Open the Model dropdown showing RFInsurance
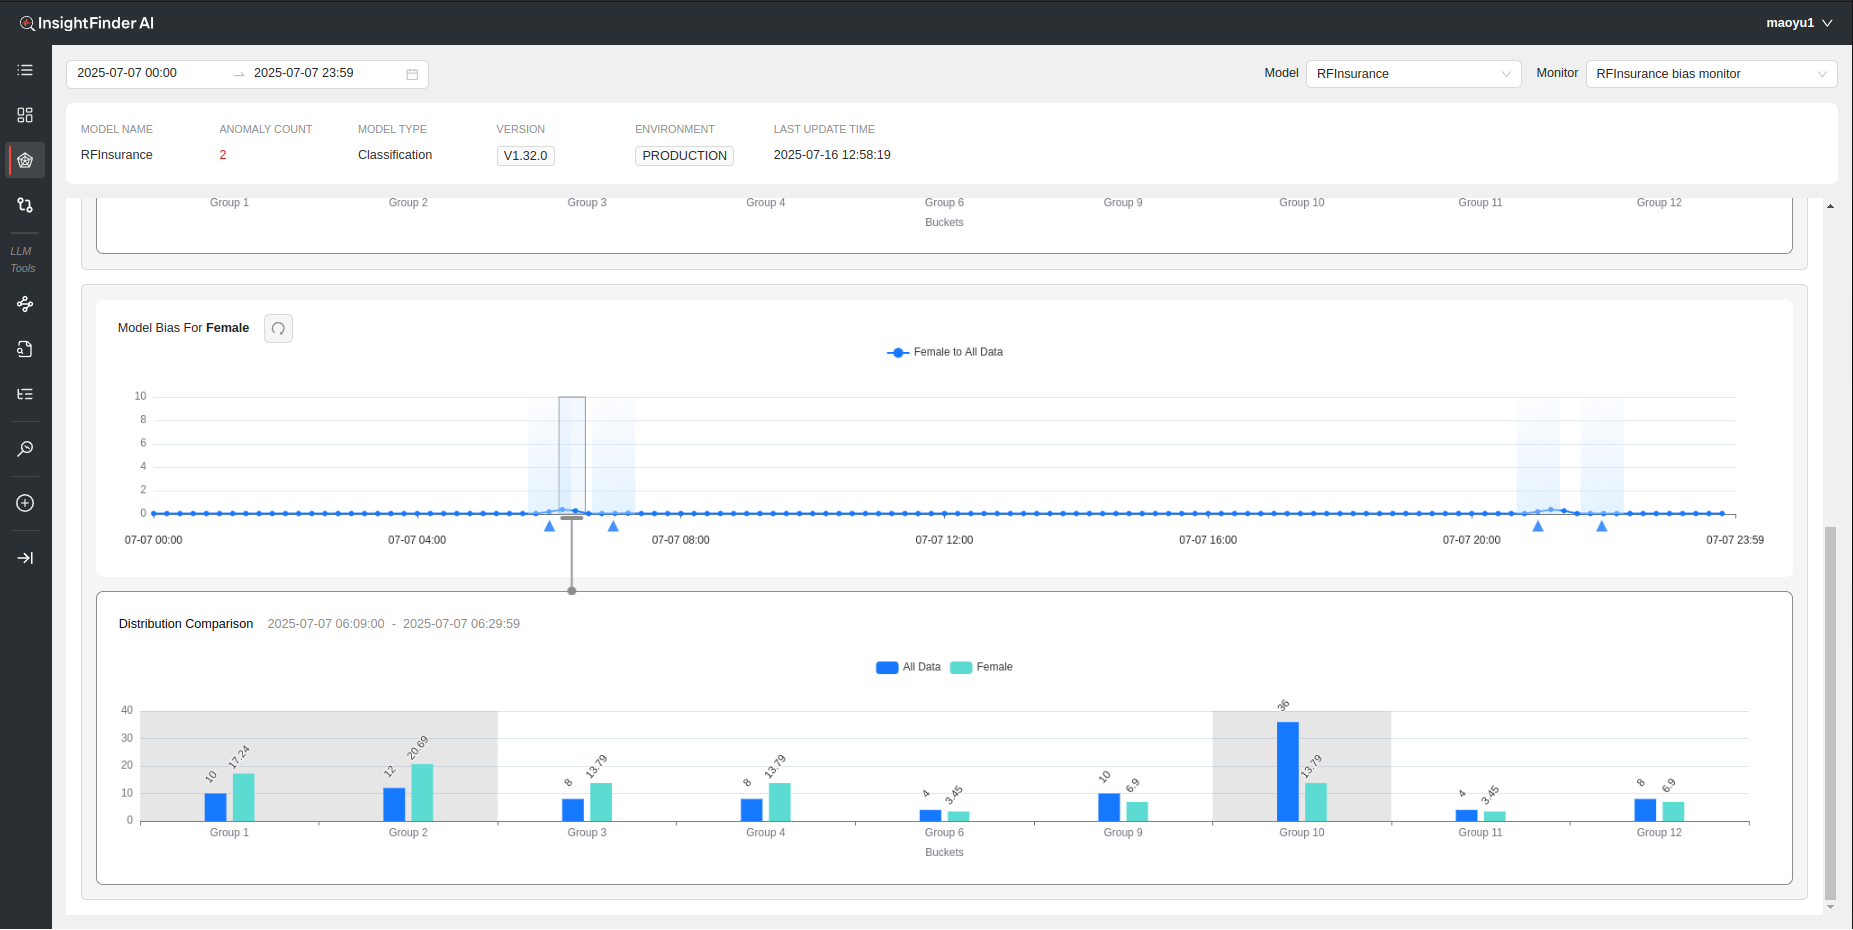1853x930 pixels. click(1412, 74)
